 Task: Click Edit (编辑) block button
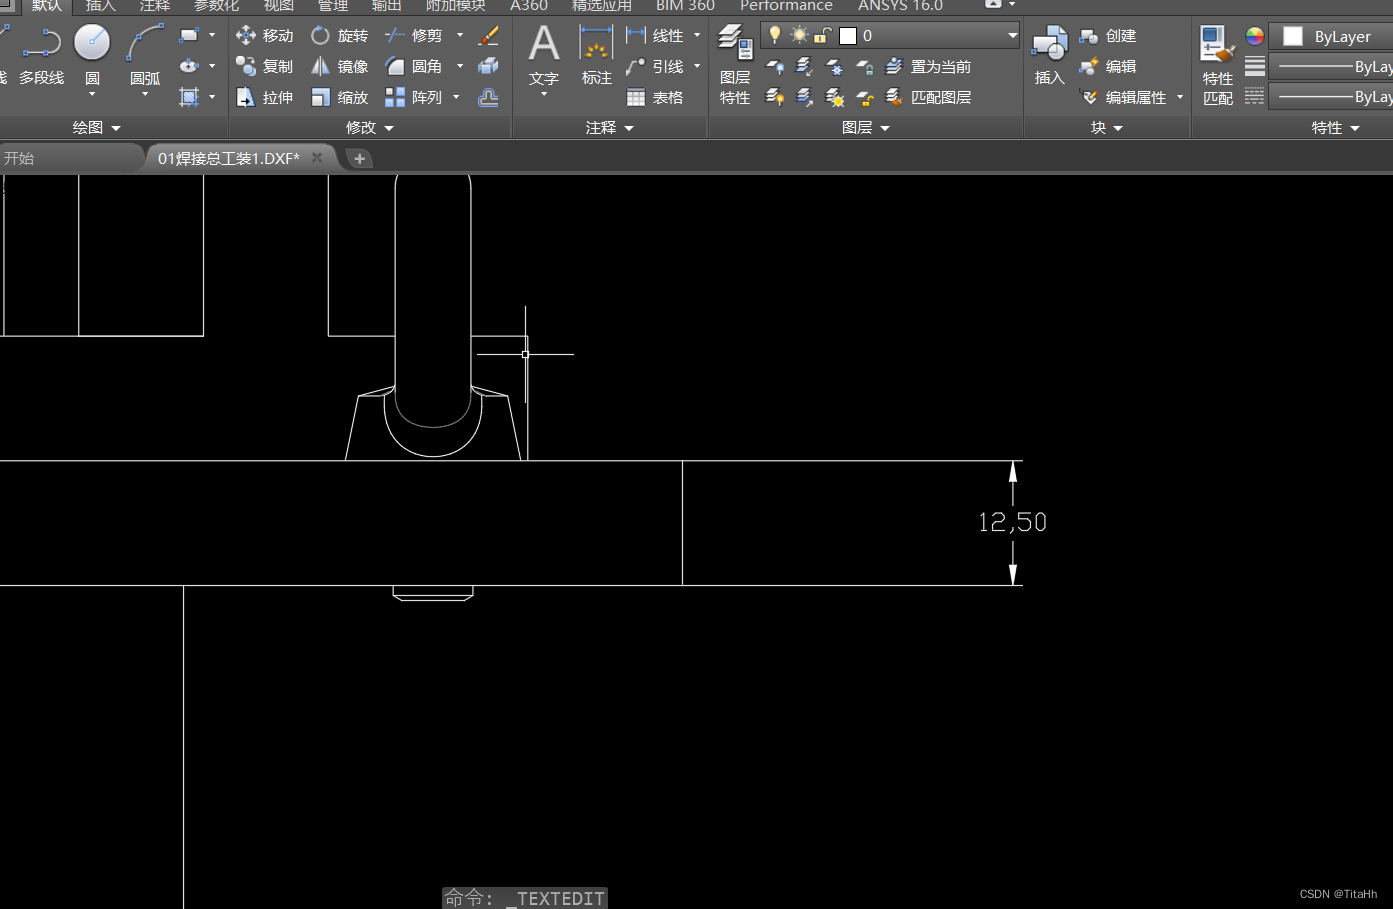pos(1108,66)
